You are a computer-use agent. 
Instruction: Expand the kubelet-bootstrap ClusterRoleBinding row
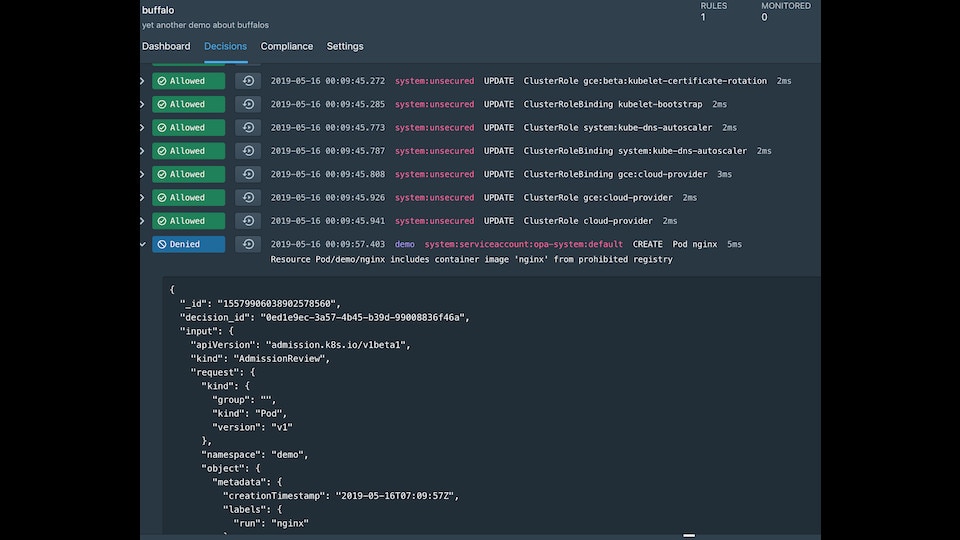point(143,104)
